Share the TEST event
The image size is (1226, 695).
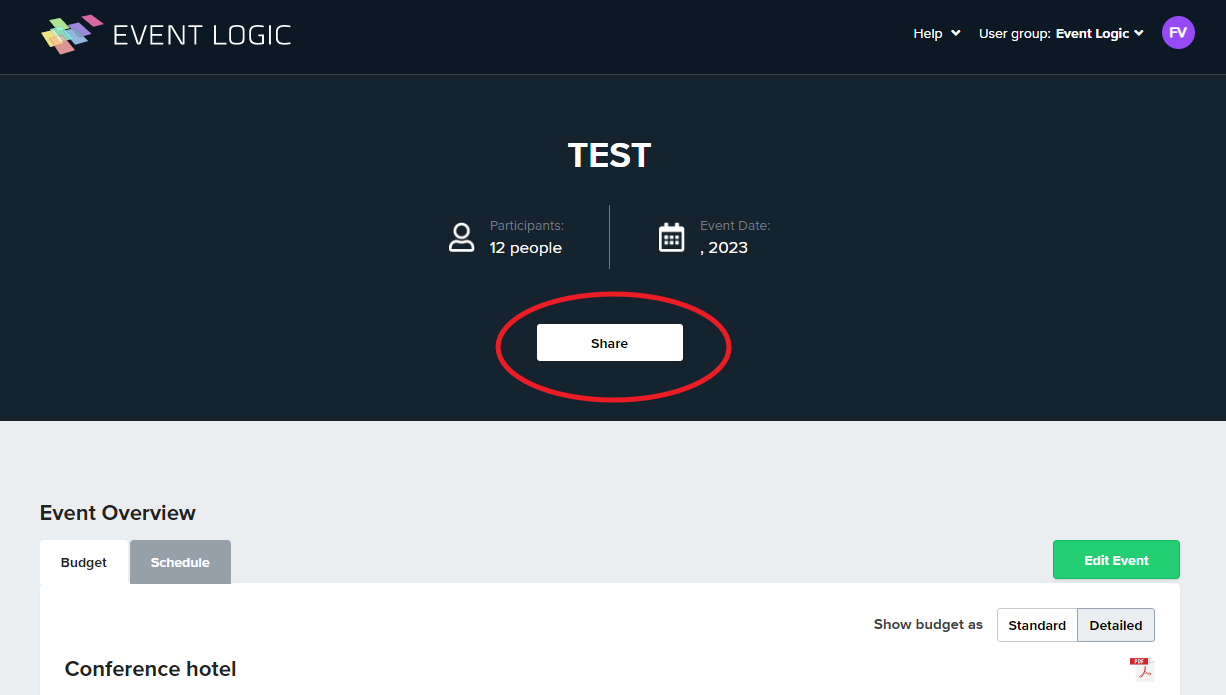[x=610, y=343]
